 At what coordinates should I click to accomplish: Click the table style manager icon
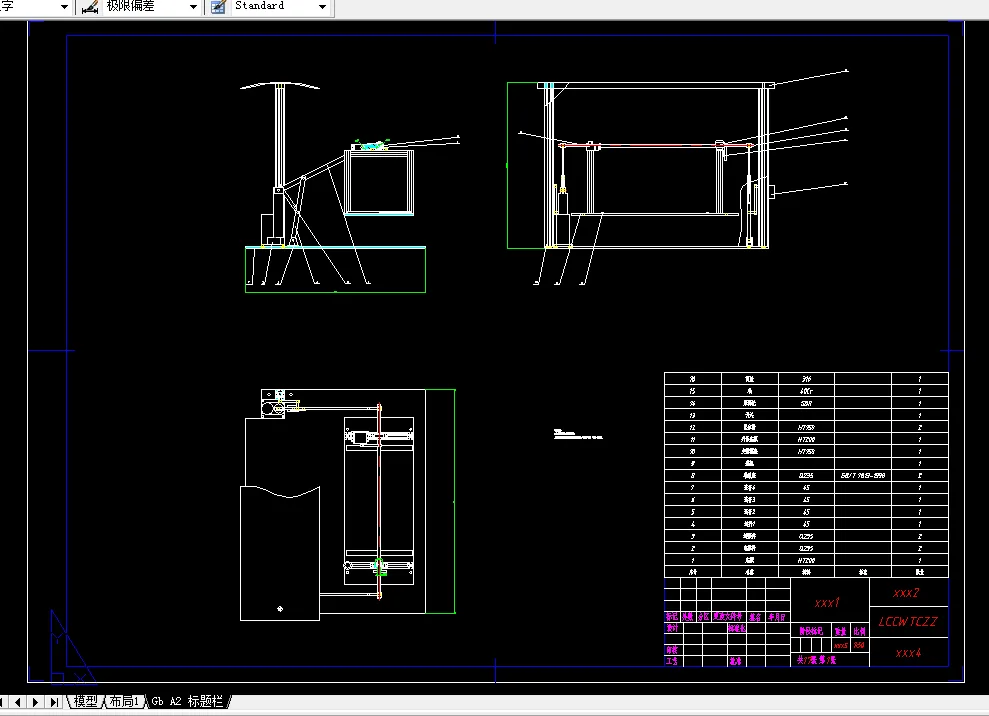(x=218, y=7)
